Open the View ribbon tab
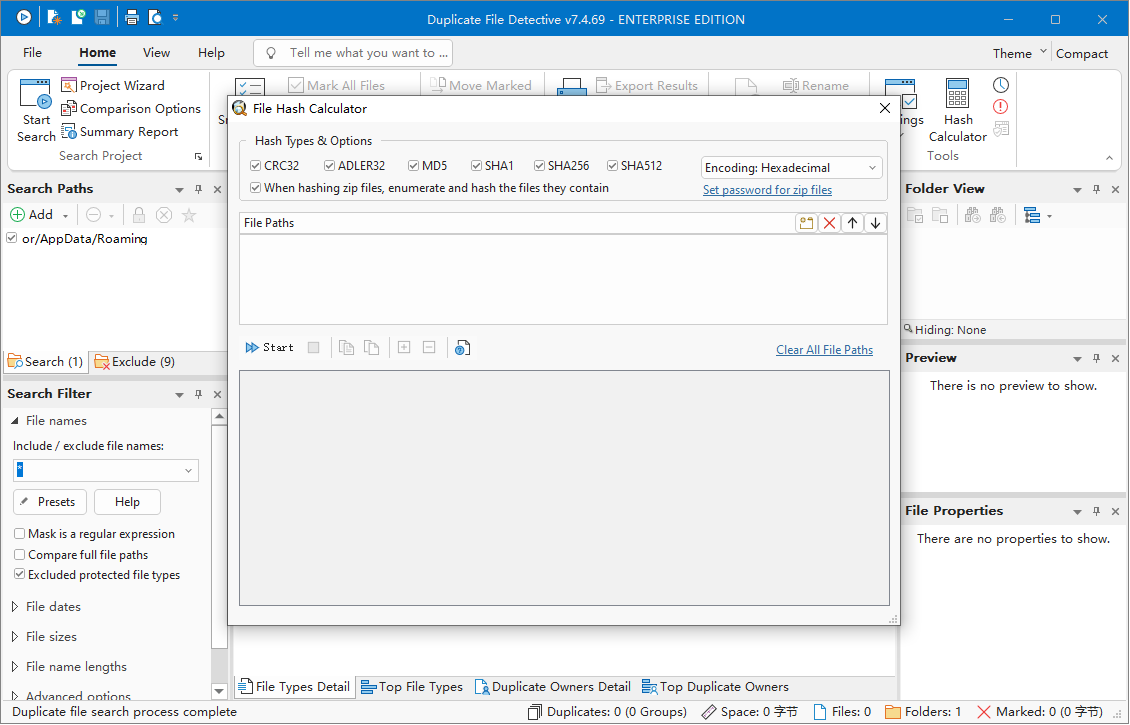The height and width of the screenshot is (725, 1130). [156, 53]
